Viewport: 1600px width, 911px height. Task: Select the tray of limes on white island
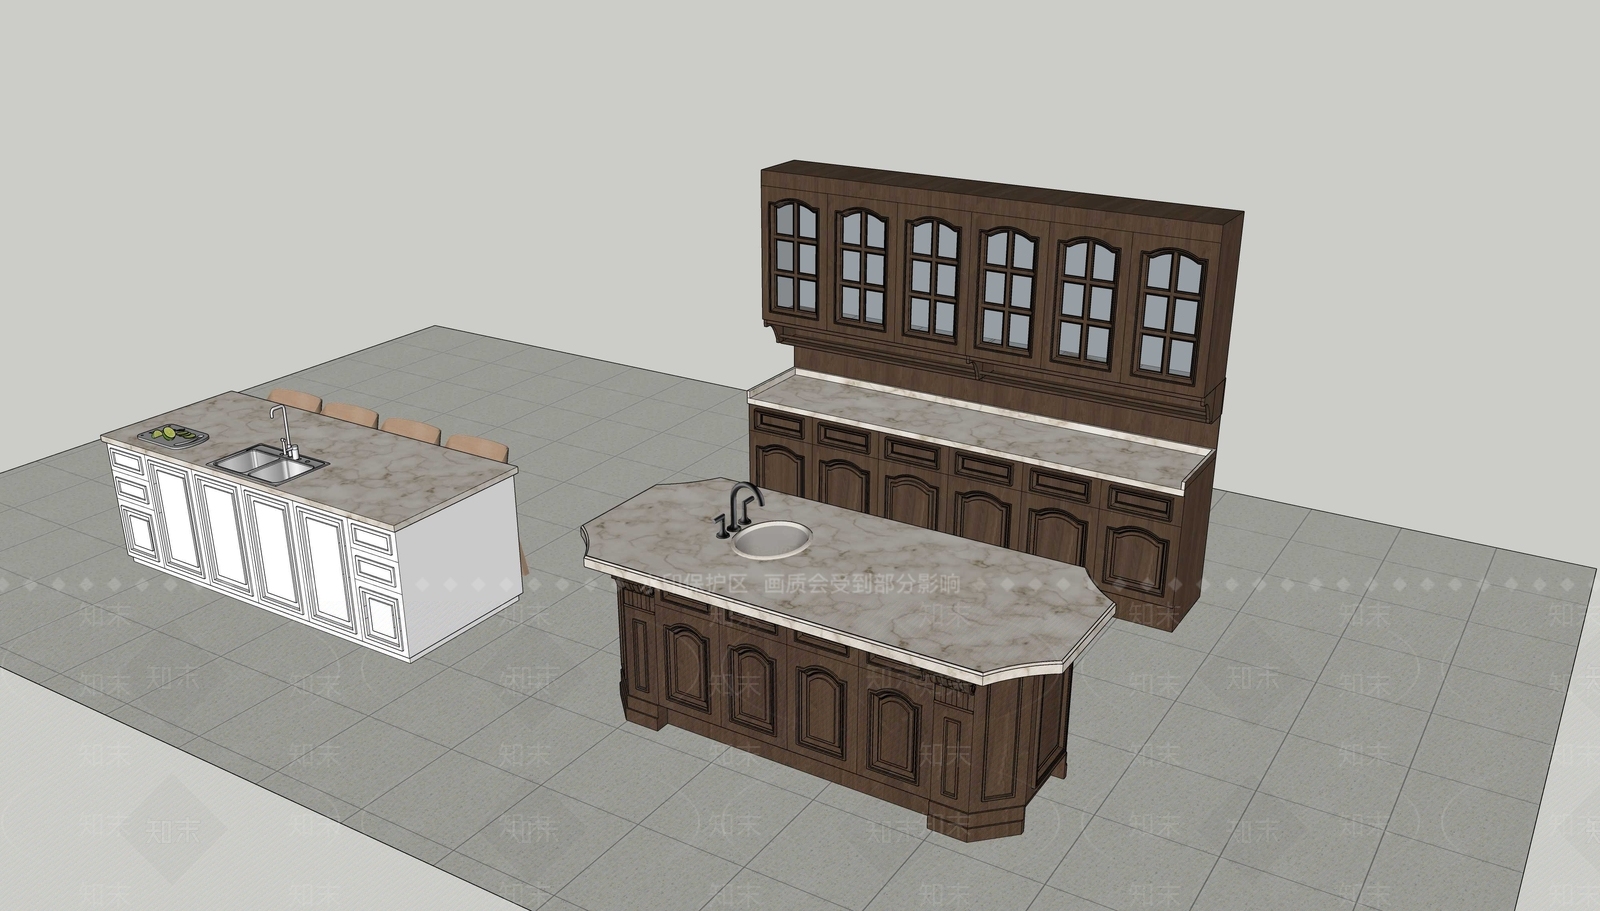[173, 435]
